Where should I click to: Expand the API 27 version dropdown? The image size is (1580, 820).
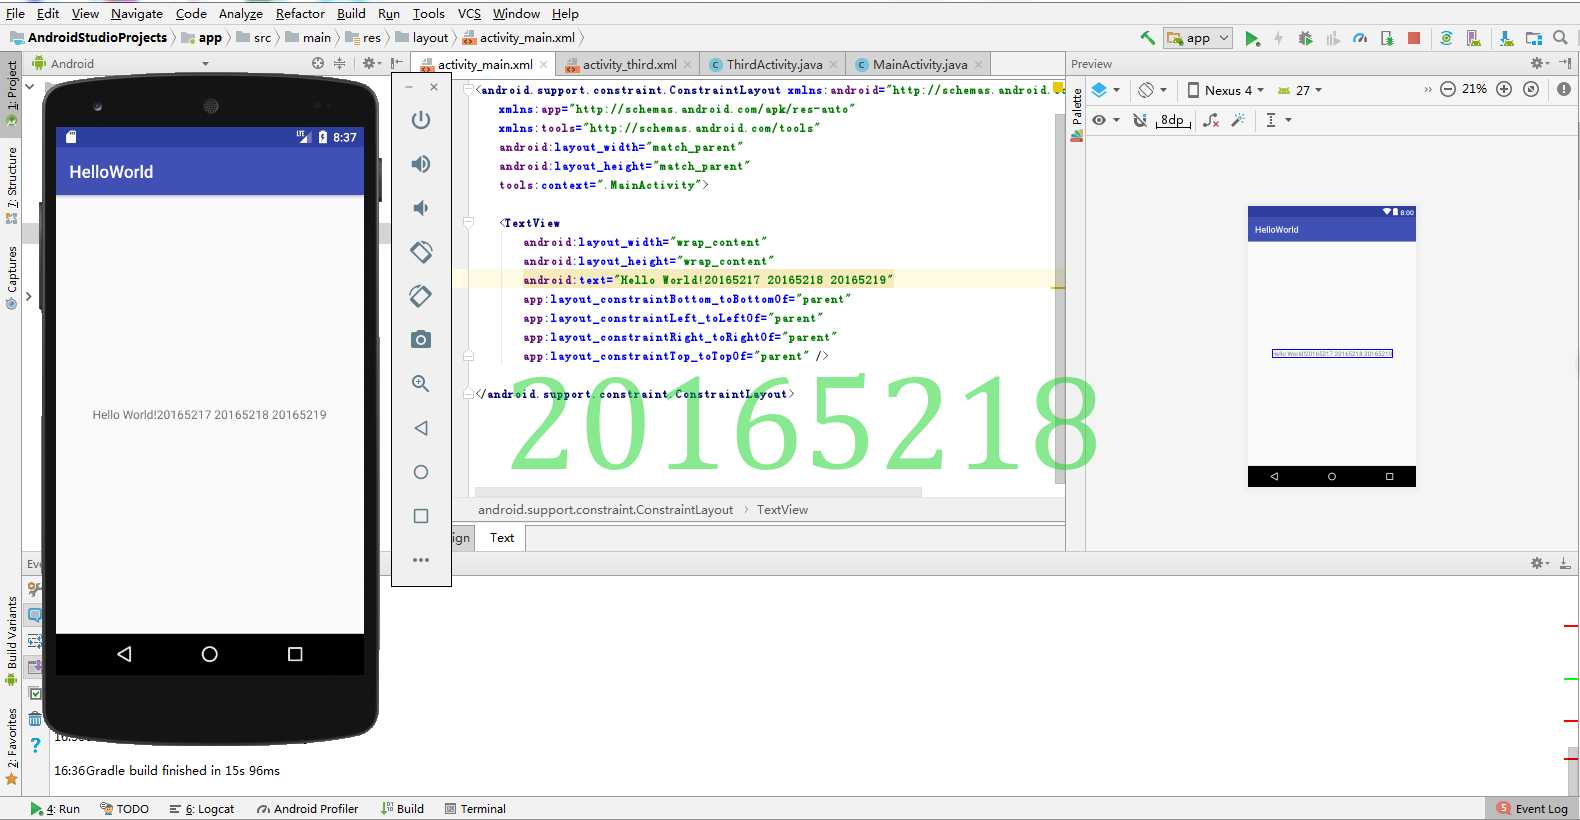[x=1300, y=90]
